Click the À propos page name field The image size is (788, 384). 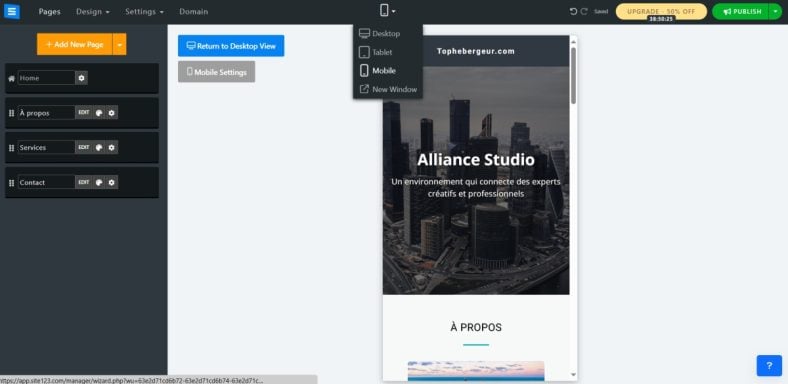[46, 113]
